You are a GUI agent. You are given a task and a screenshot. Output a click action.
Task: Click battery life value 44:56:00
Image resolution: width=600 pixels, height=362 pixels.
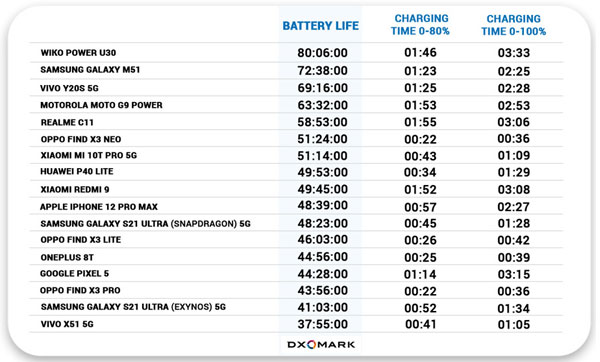pyautogui.click(x=323, y=257)
